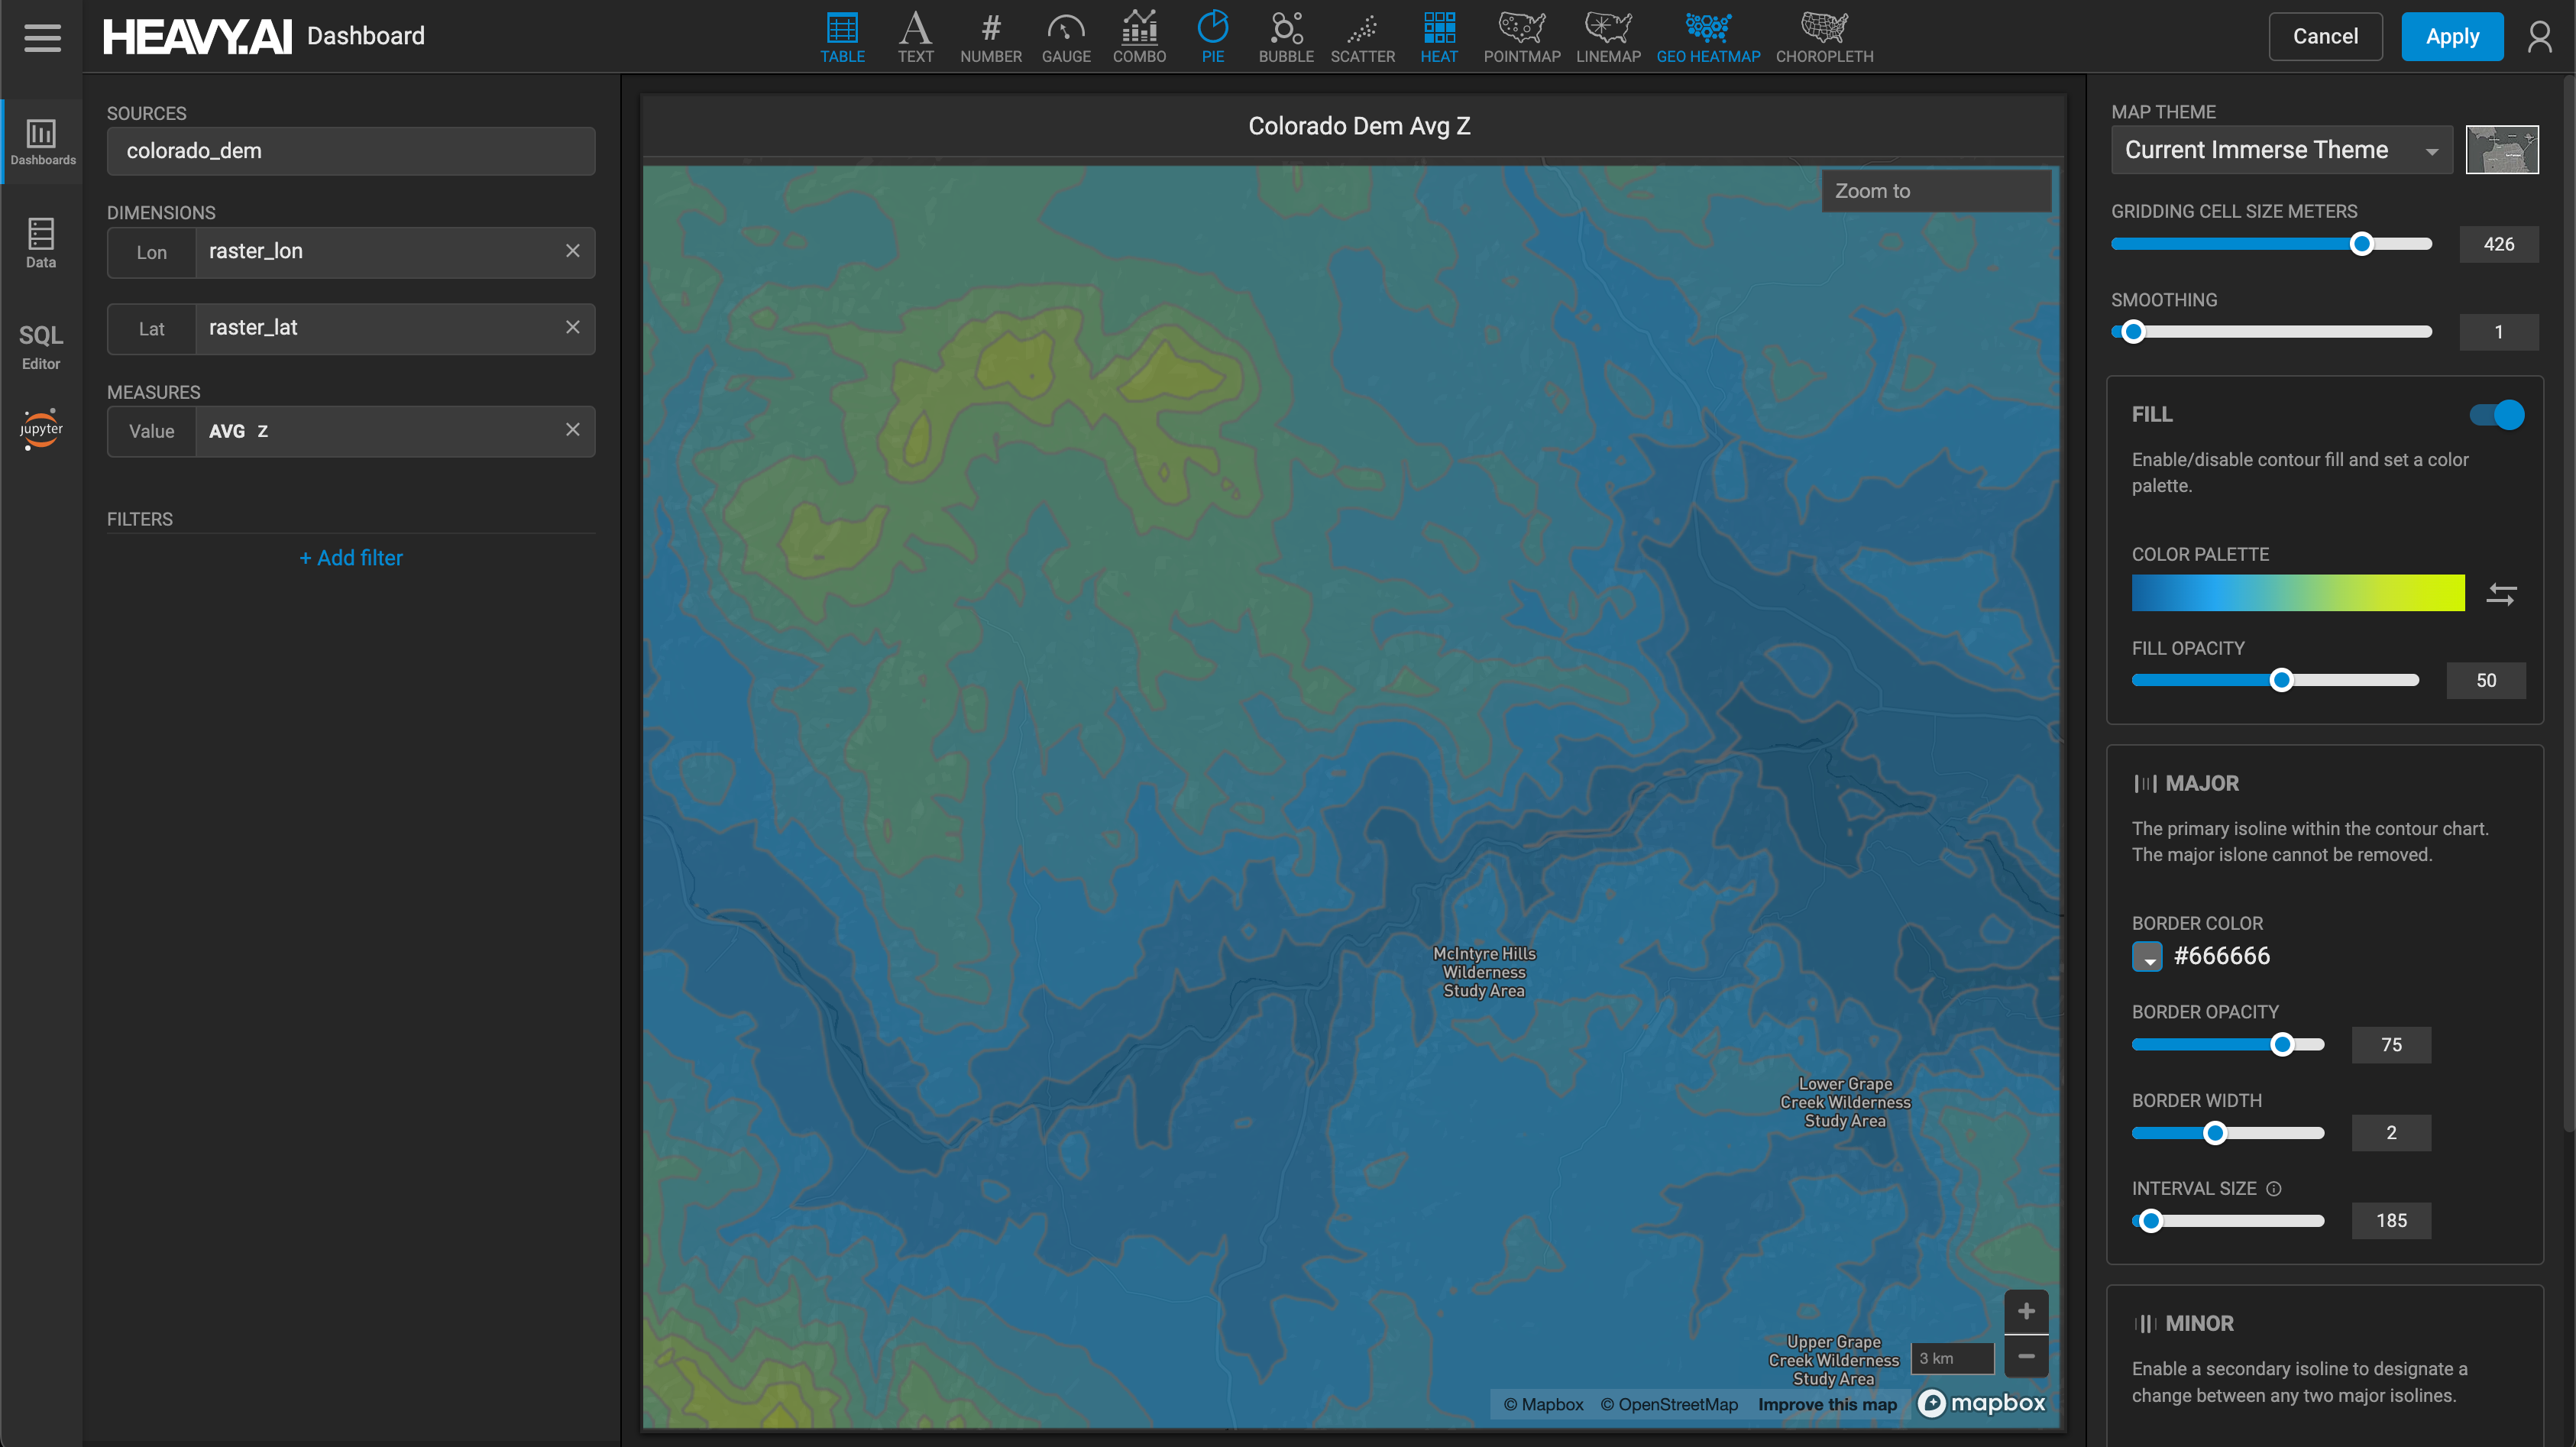Image resolution: width=2576 pixels, height=1447 pixels.
Task: Click the Fill Opacity slider handle
Action: coord(2281,681)
